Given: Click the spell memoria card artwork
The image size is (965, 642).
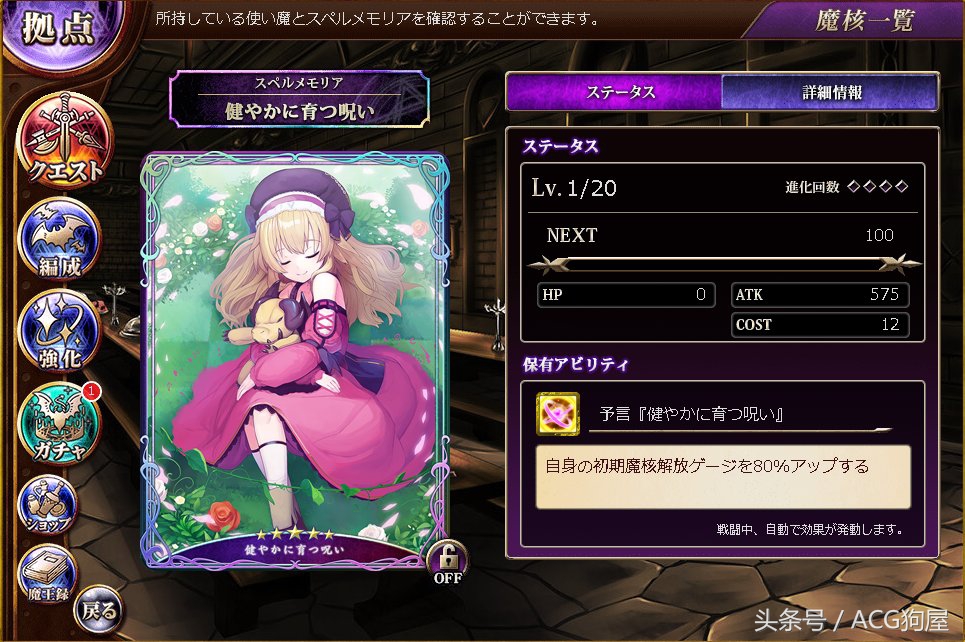Looking at the screenshot, I should tap(297, 360).
